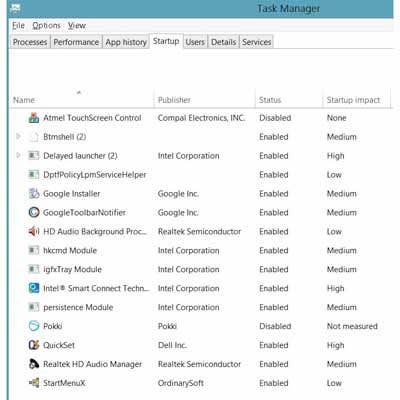400x400 pixels.
Task: Open the App history tab
Action: (126, 42)
